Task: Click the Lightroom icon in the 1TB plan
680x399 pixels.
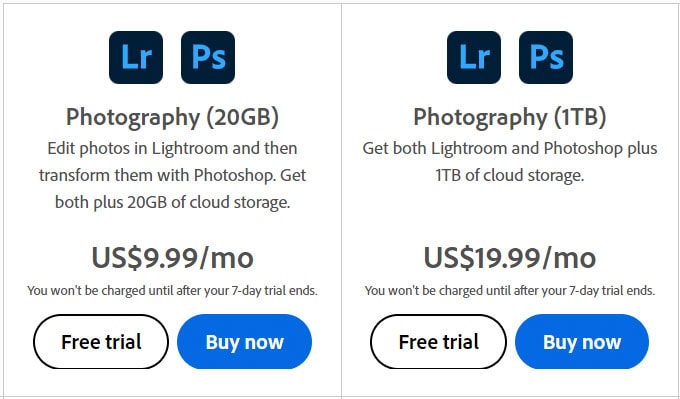Action: [x=474, y=57]
